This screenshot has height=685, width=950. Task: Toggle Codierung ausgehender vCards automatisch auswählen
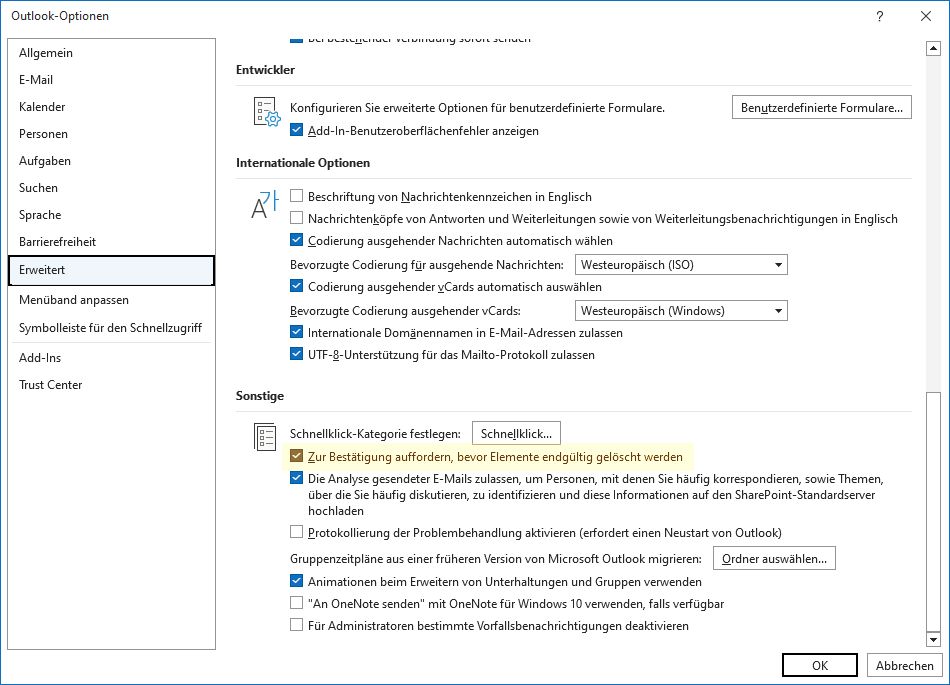click(296, 286)
